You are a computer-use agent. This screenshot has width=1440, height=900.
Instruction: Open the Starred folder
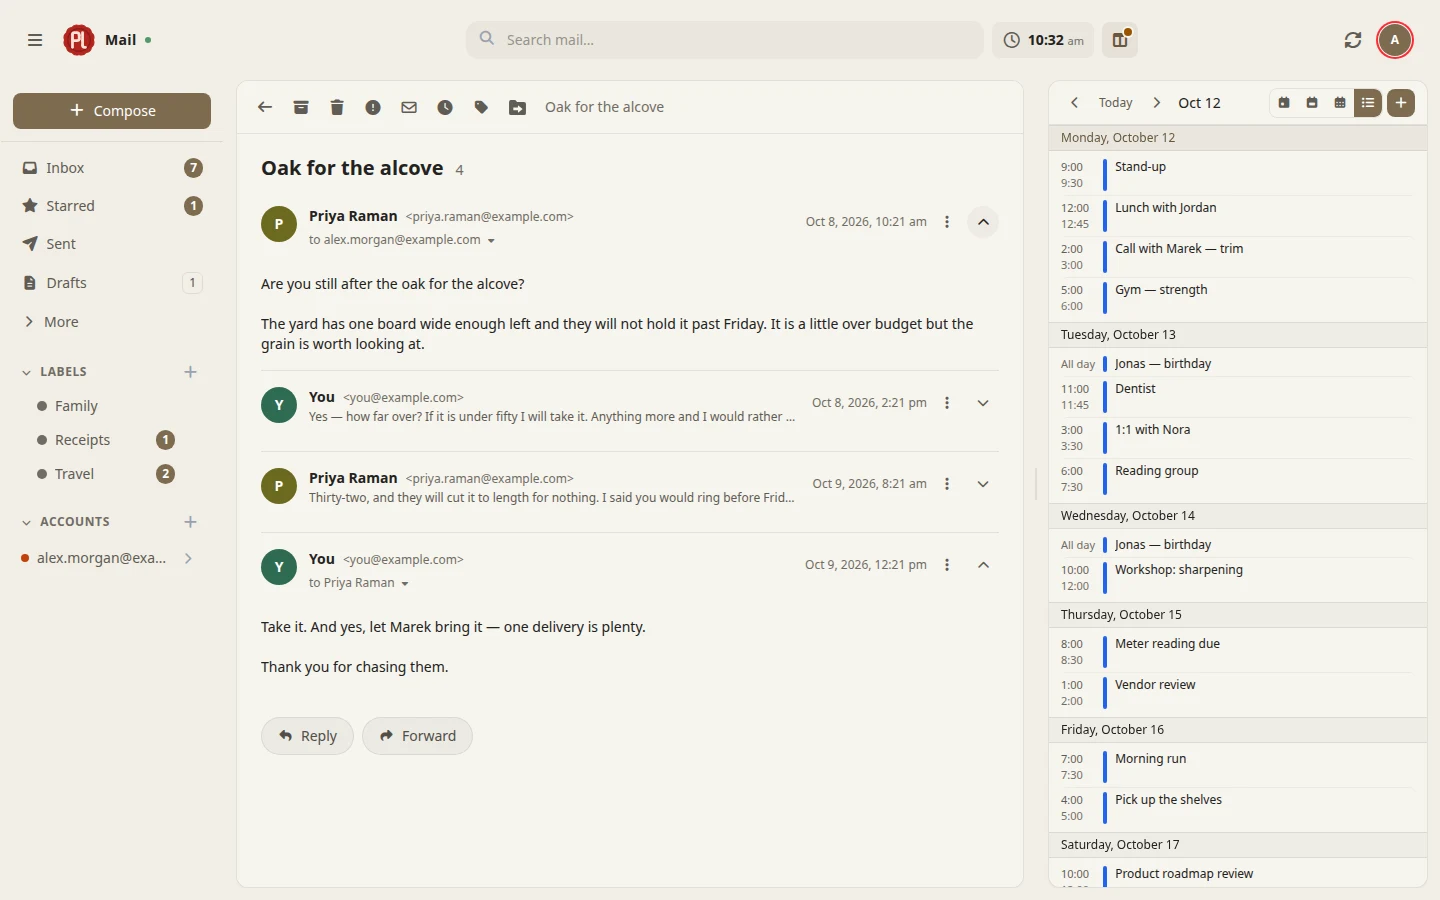pos(111,206)
